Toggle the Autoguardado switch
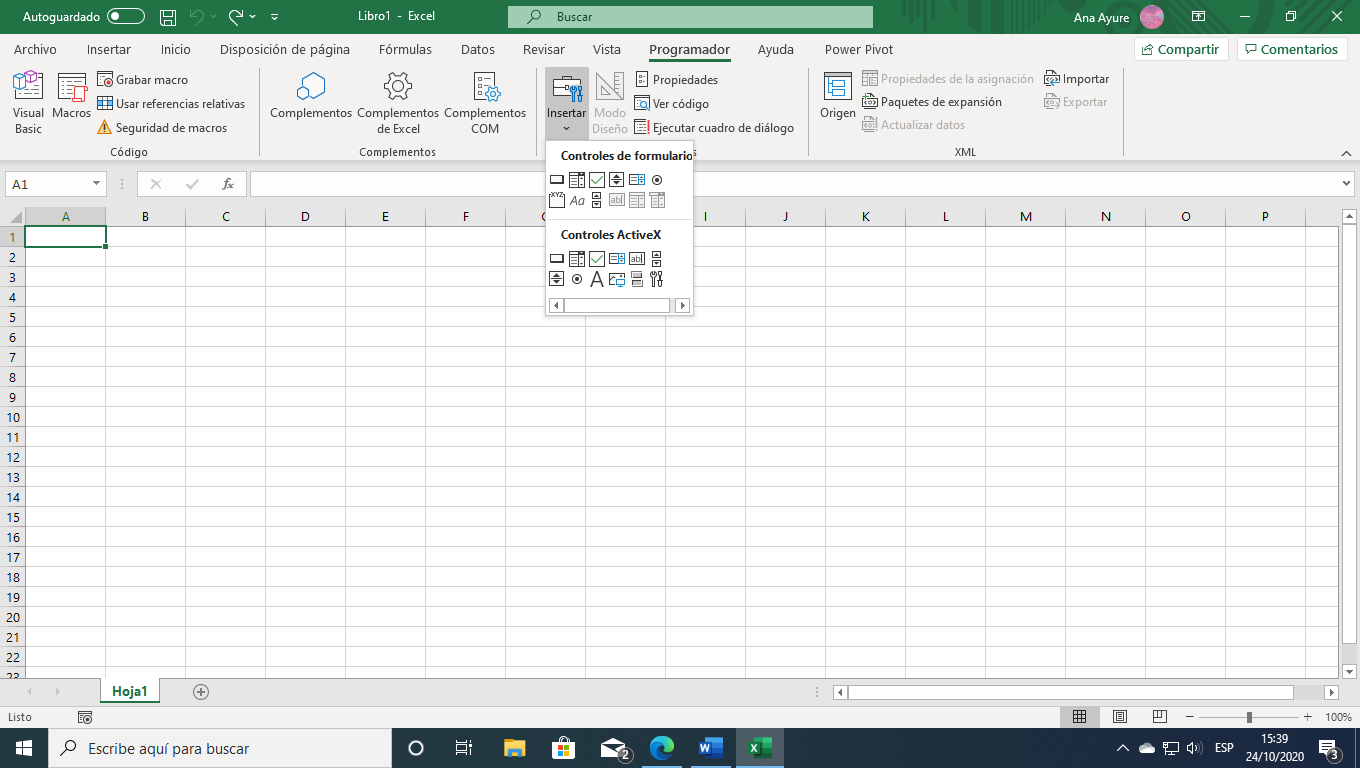 tap(126, 17)
